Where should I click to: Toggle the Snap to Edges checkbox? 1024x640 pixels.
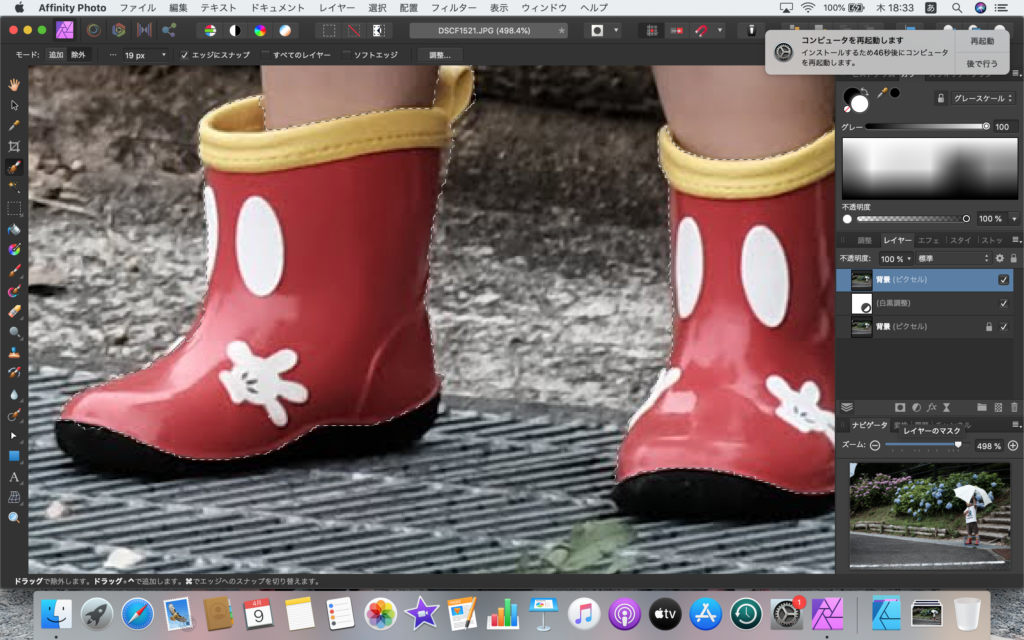[184, 55]
